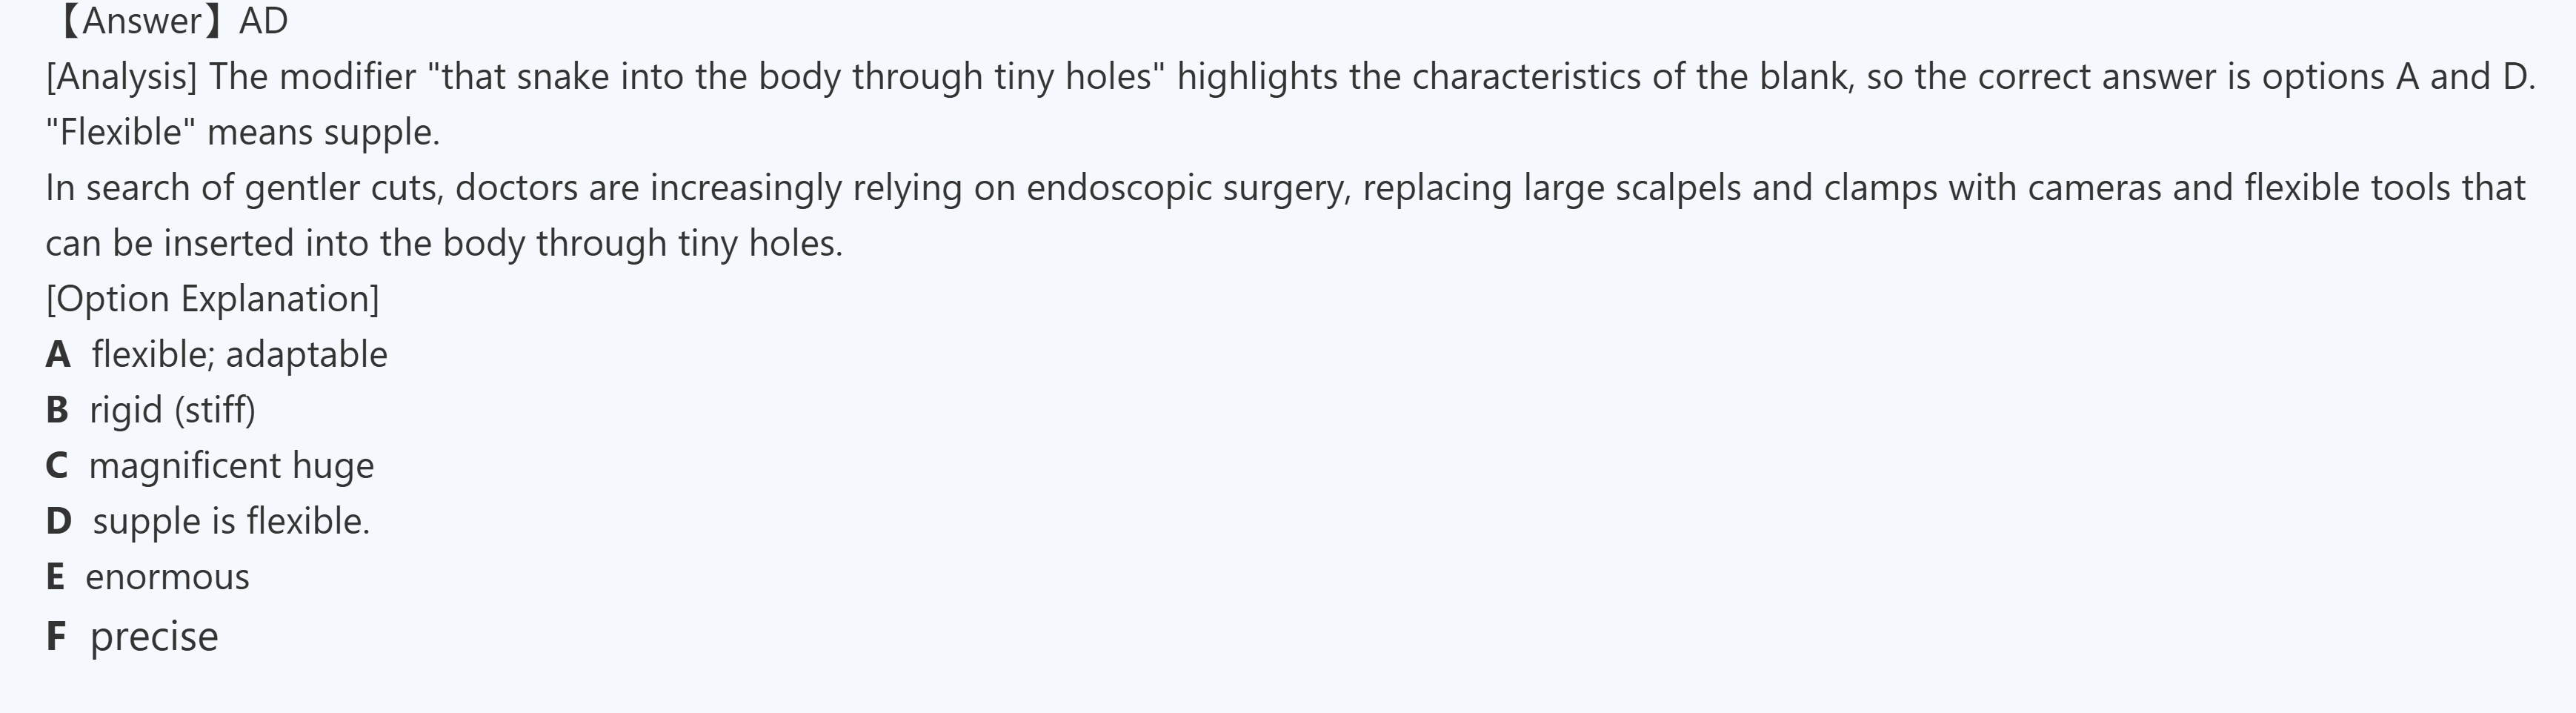
Task: Click the [Option Explanation] heading
Action: [x=212, y=299]
